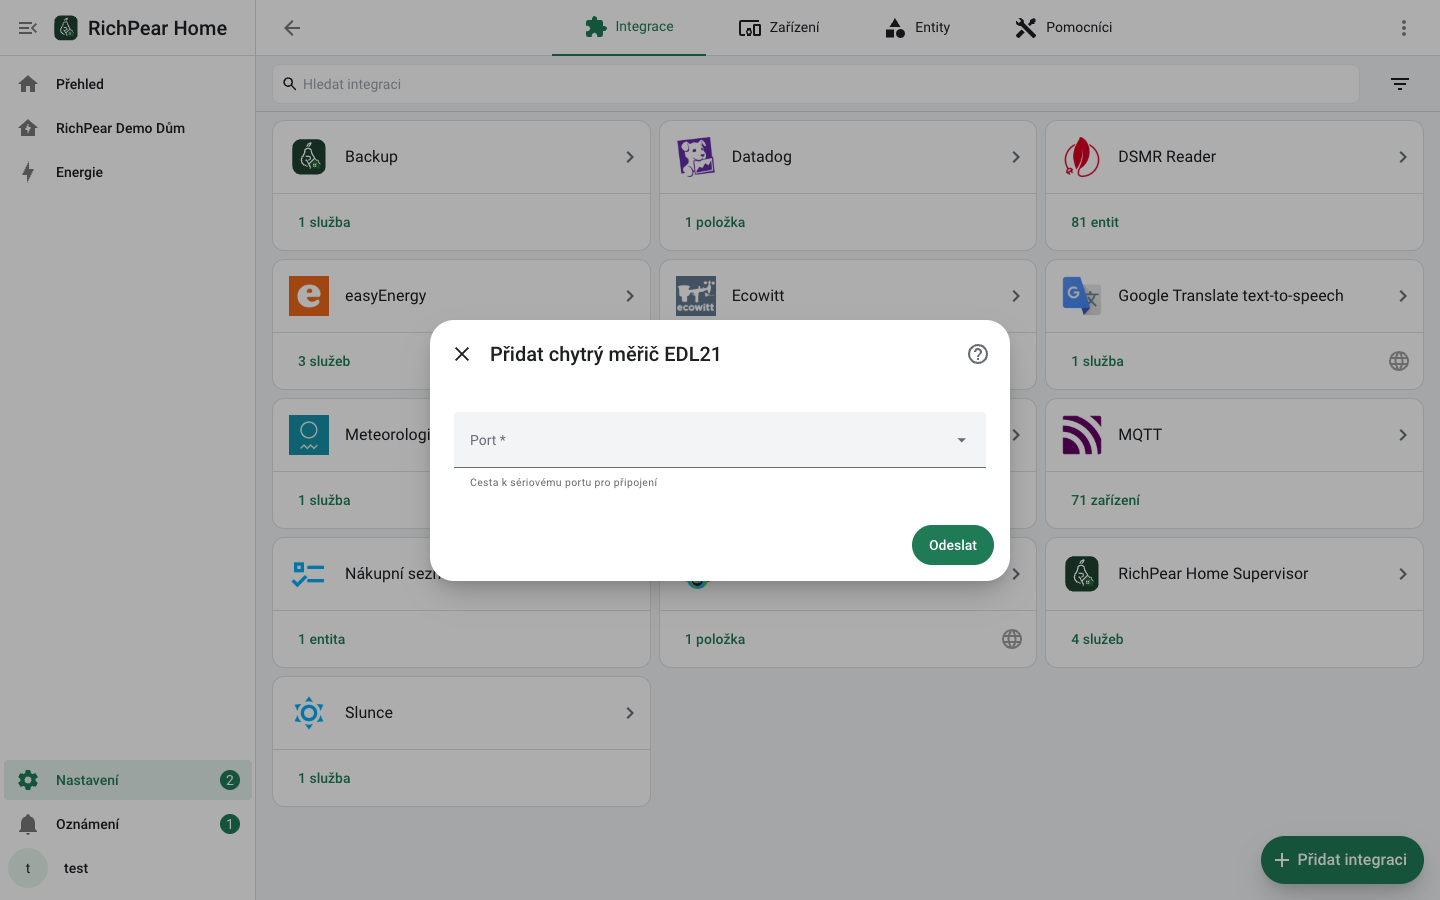Expand Datadog integration chevron

[x=1016, y=157]
